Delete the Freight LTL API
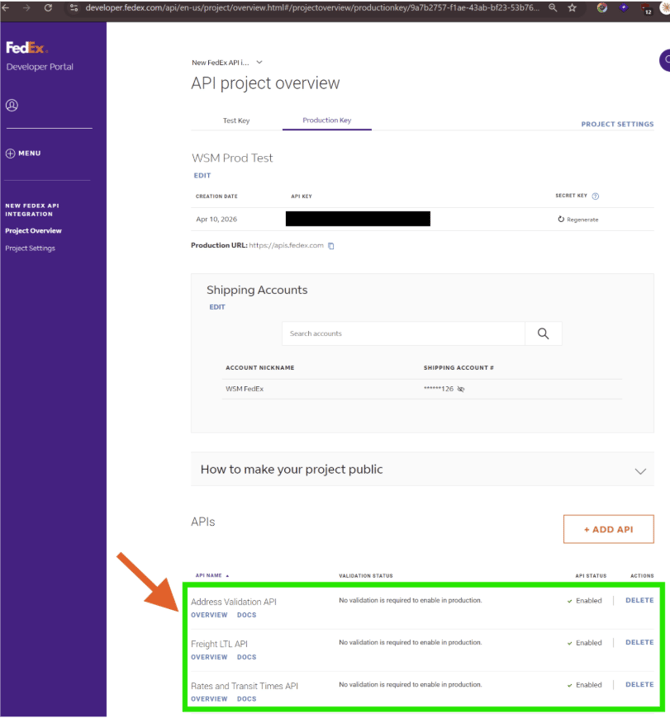Image resolution: width=670 pixels, height=718 pixels. [639, 642]
